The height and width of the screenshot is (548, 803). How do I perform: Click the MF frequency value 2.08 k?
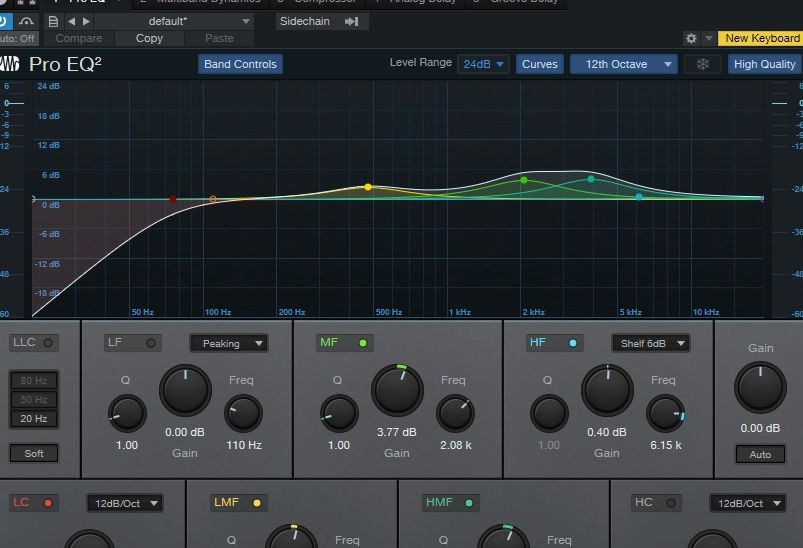coord(456,446)
